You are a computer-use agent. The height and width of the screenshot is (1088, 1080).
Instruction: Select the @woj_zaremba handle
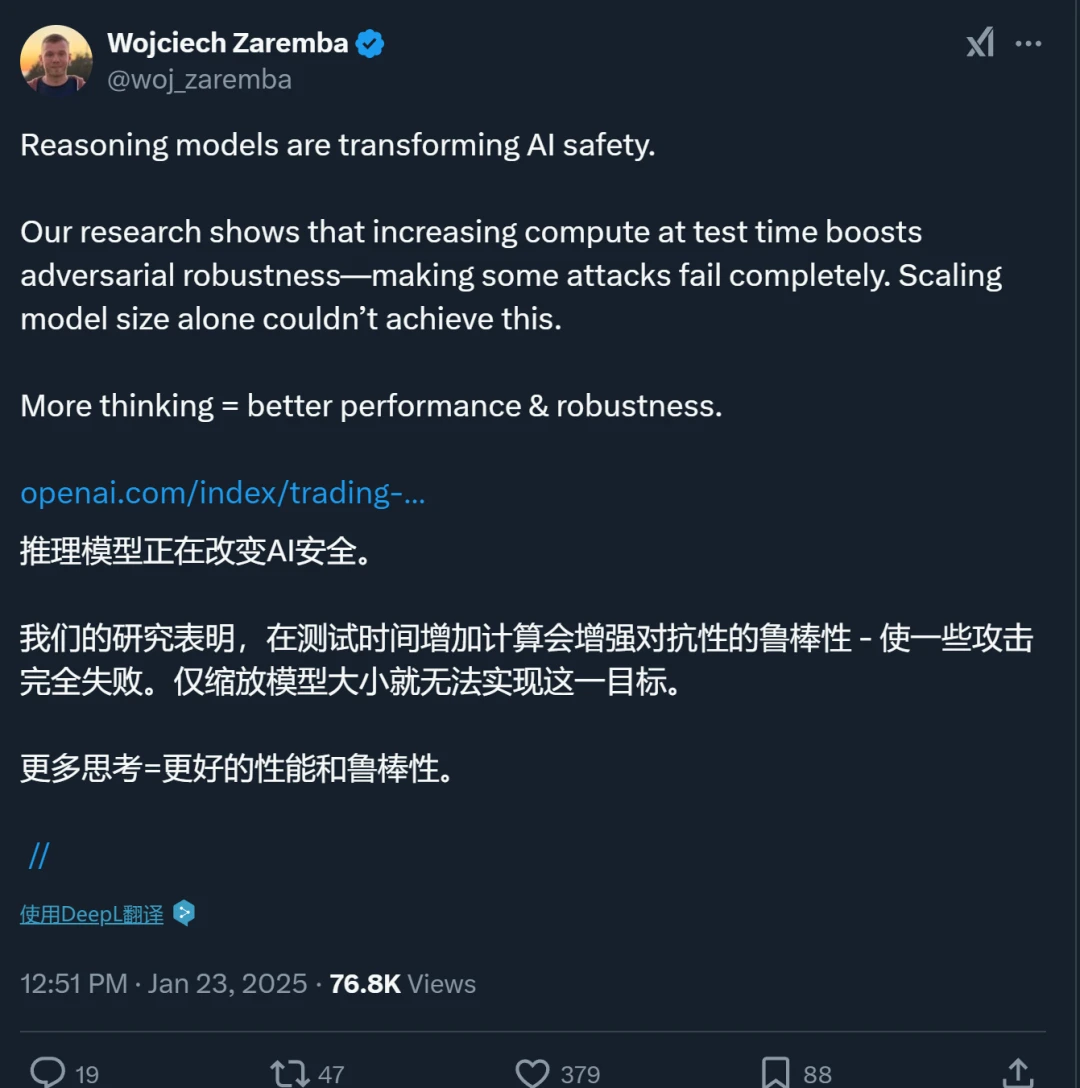pos(200,79)
